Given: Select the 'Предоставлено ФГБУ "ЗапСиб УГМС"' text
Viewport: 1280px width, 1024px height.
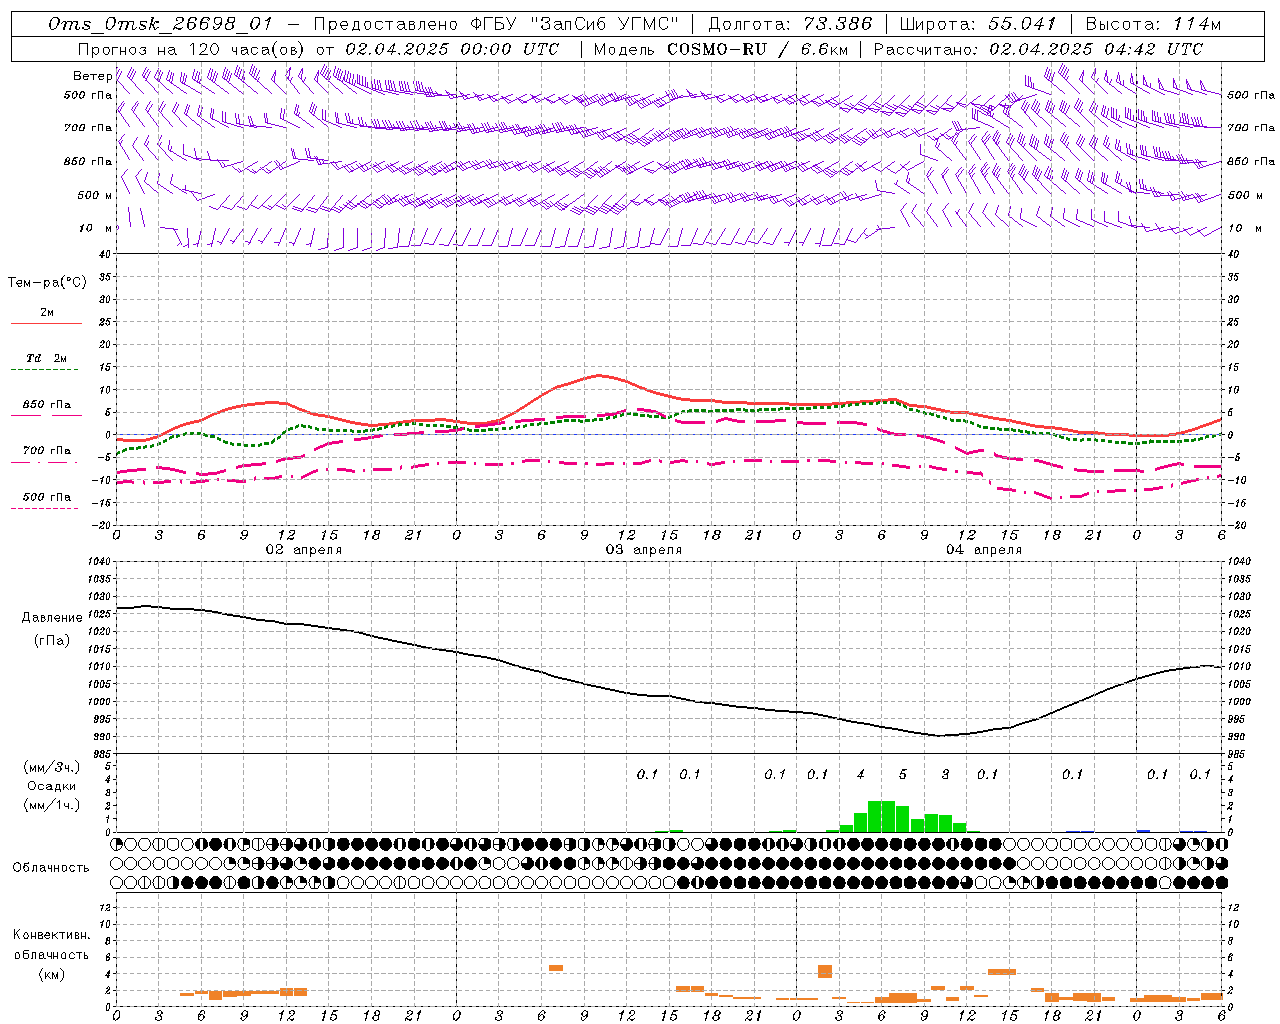Looking at the screenshot, I should [x=496, y=24].
